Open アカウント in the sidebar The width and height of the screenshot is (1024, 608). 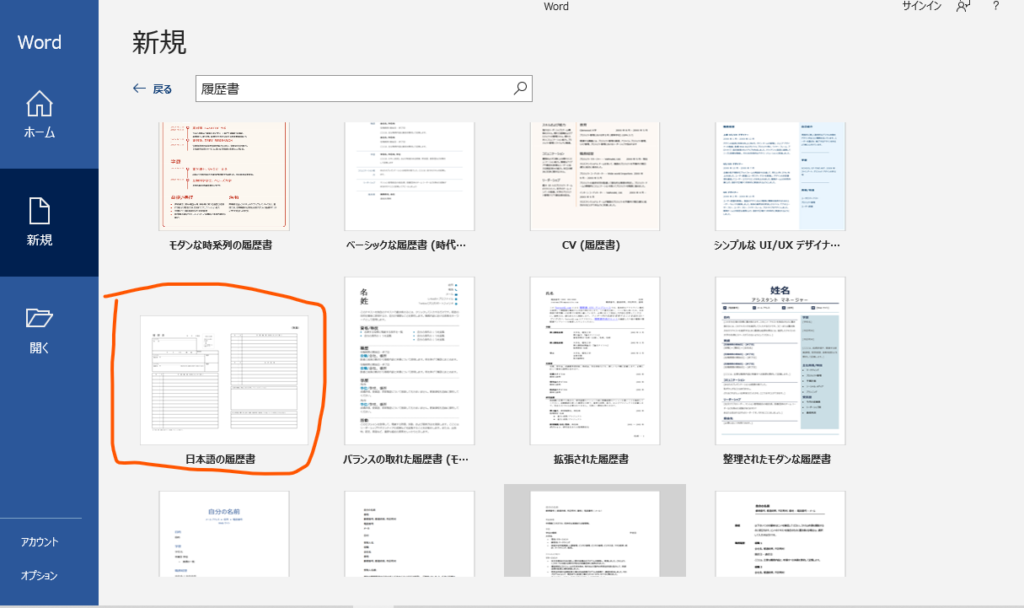coord(40,542)
